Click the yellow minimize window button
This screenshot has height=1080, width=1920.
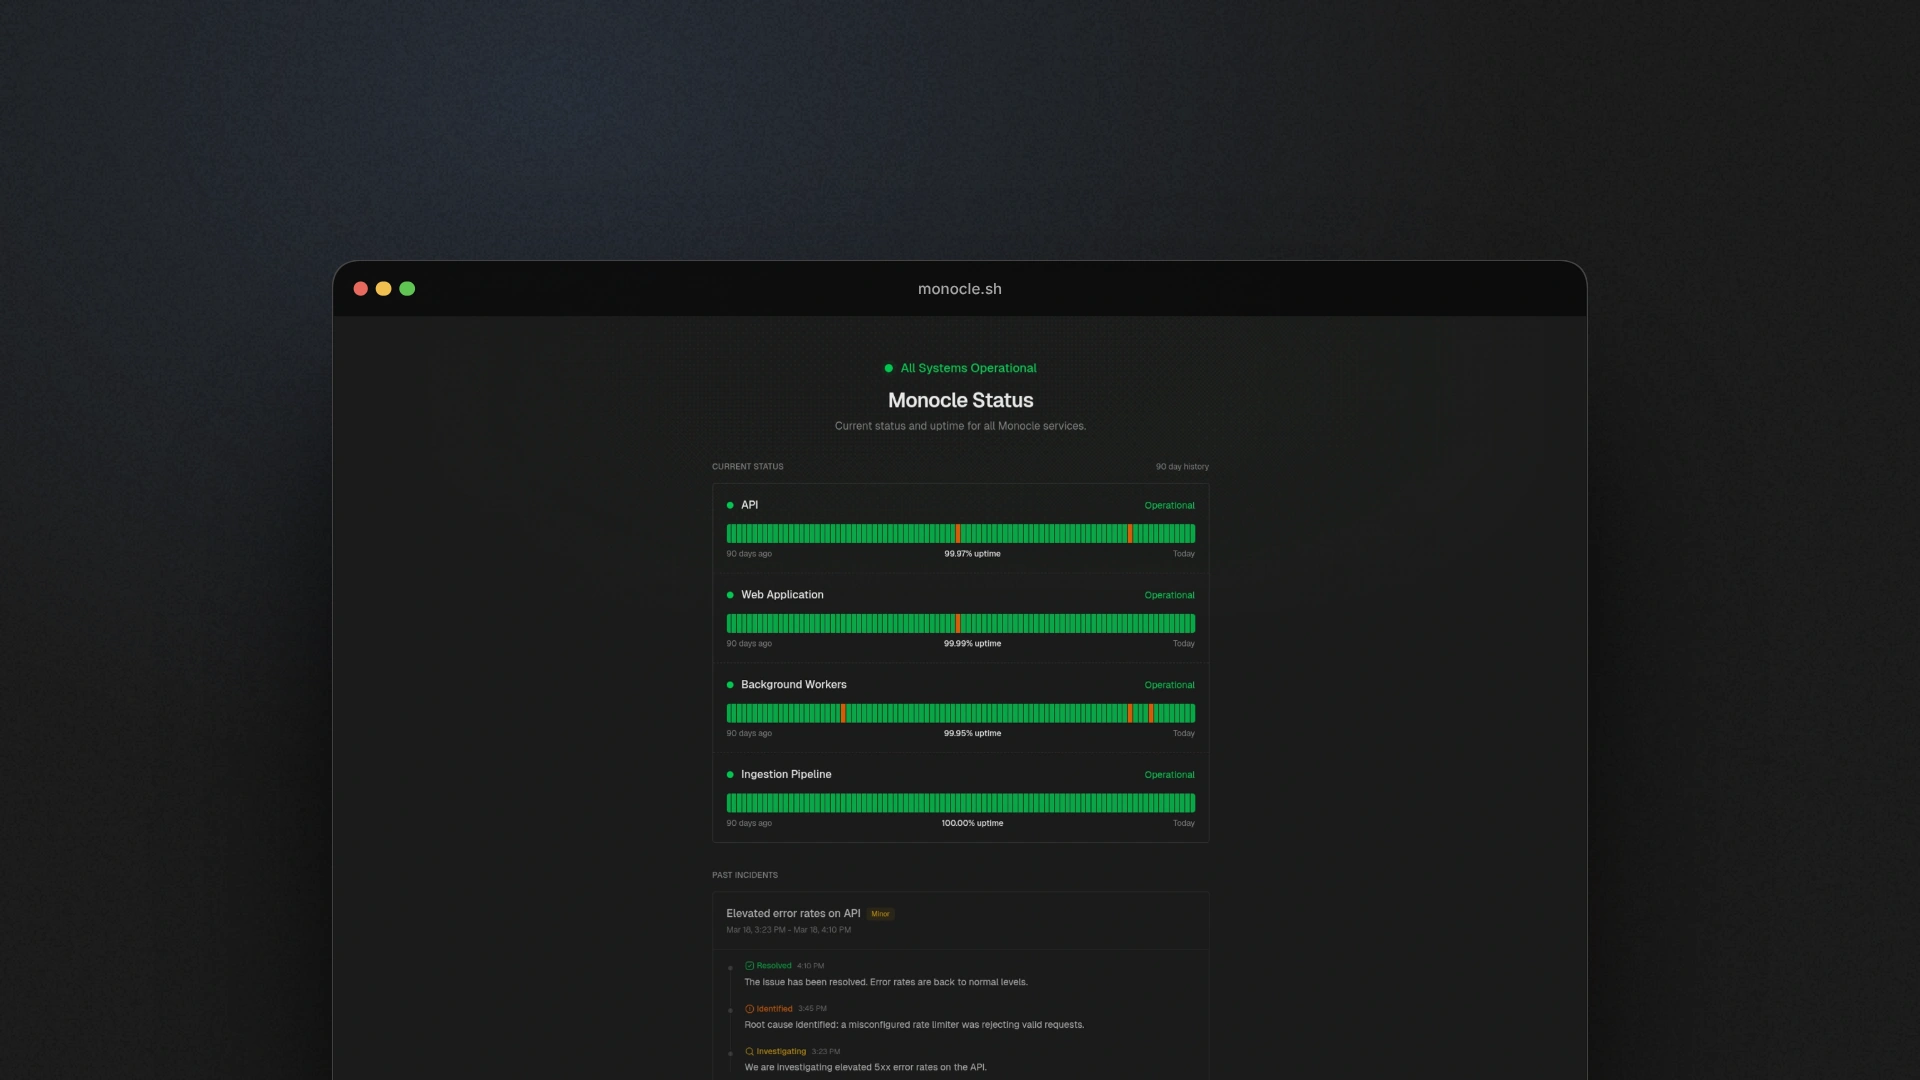pyautogui.click(x=383, y=289)
